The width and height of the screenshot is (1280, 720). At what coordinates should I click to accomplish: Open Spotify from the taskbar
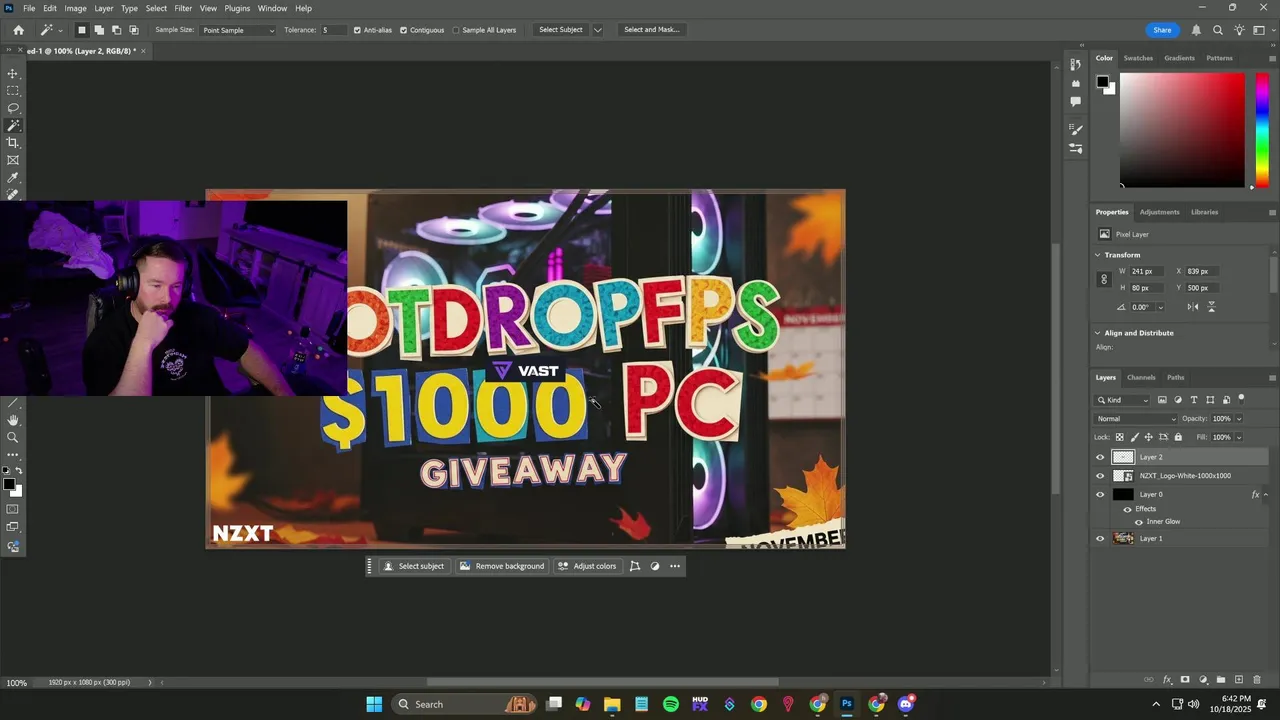(x=671, y=704)
